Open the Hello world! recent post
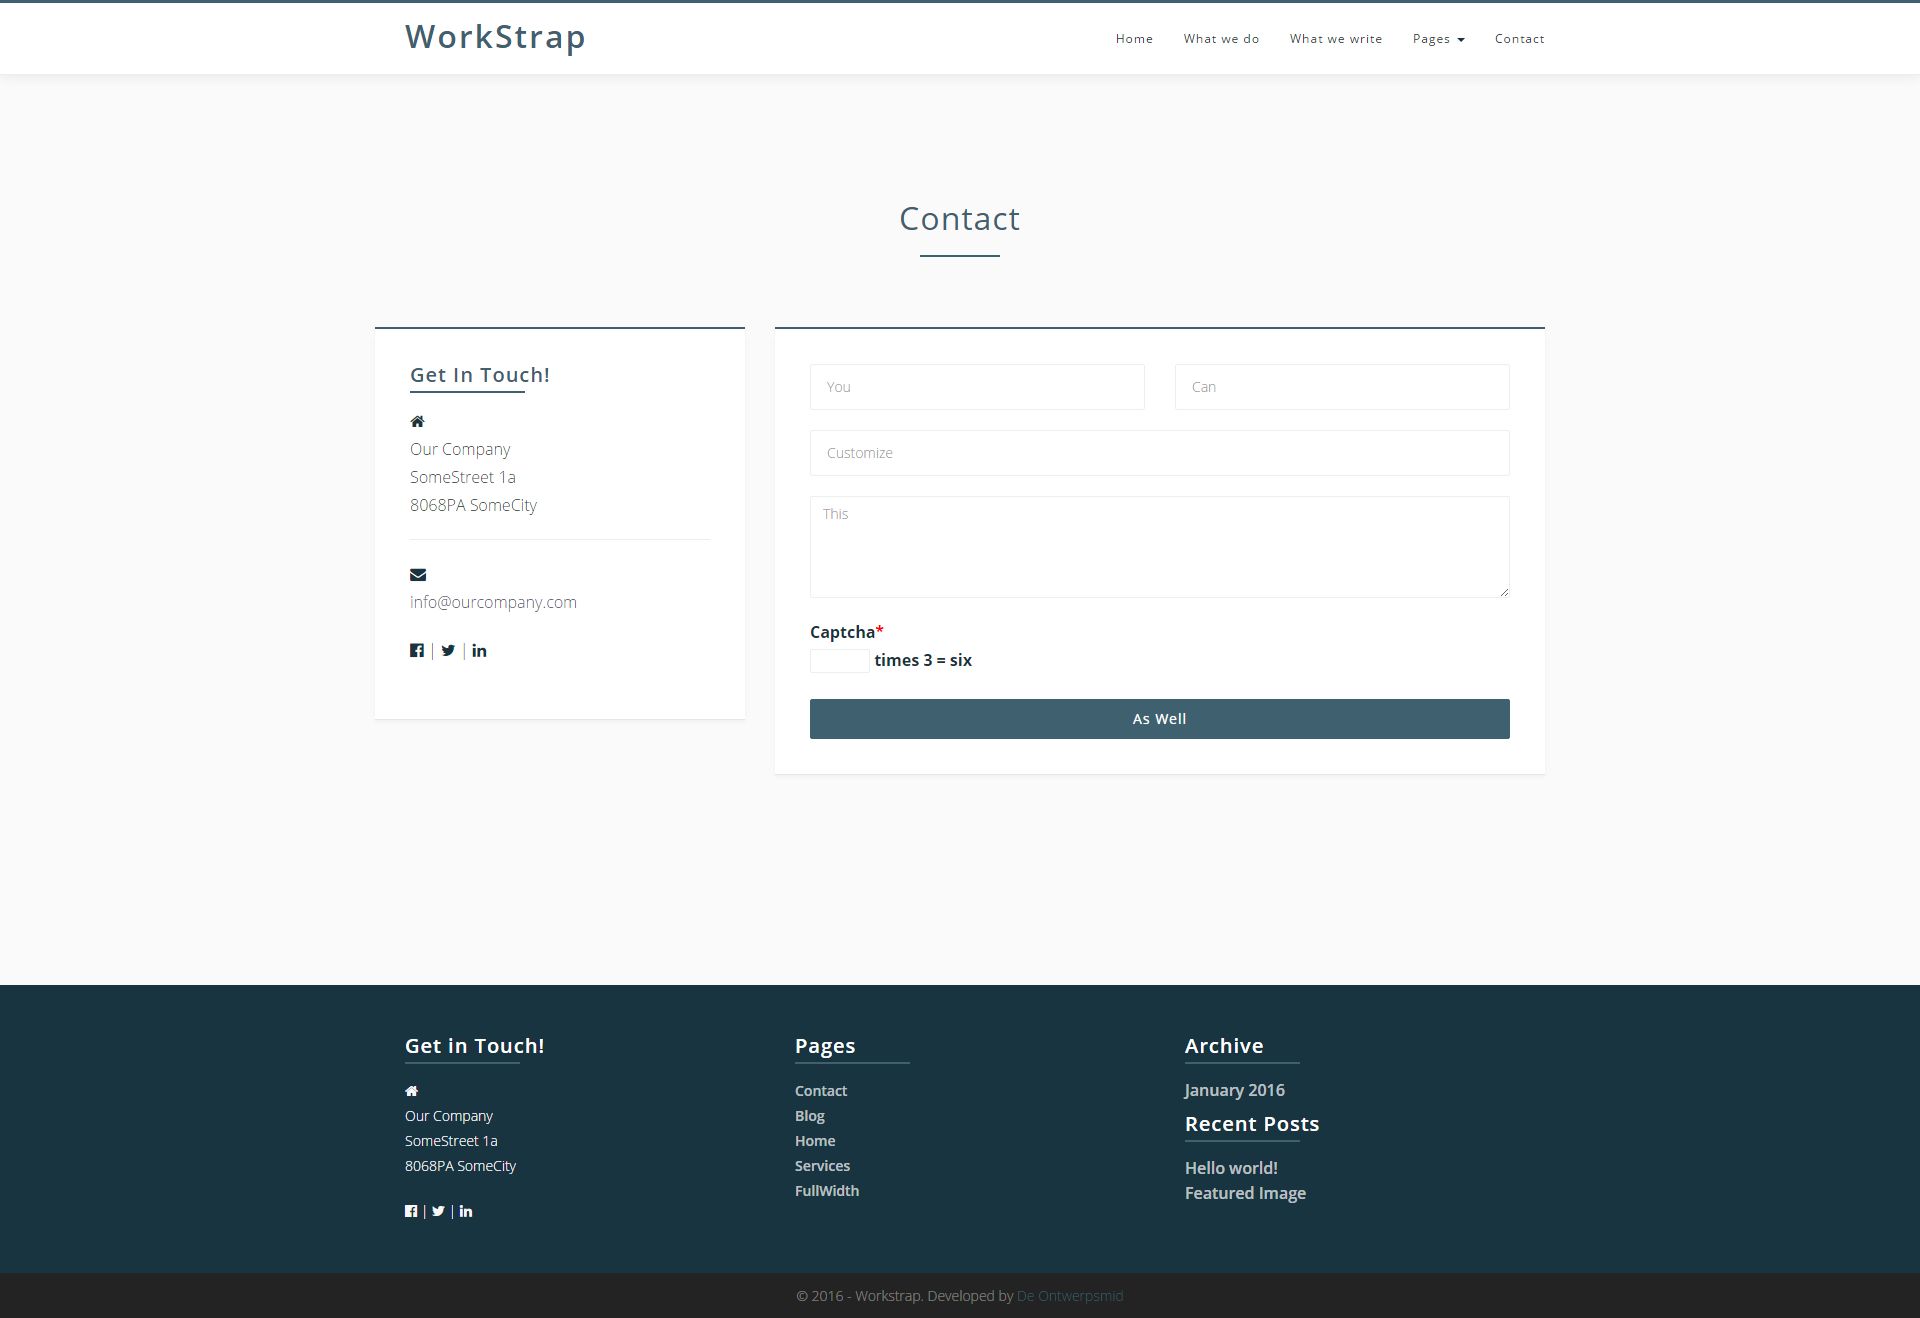The width and height of the screenshot is (1920, 1318). coord(1230,1168)
